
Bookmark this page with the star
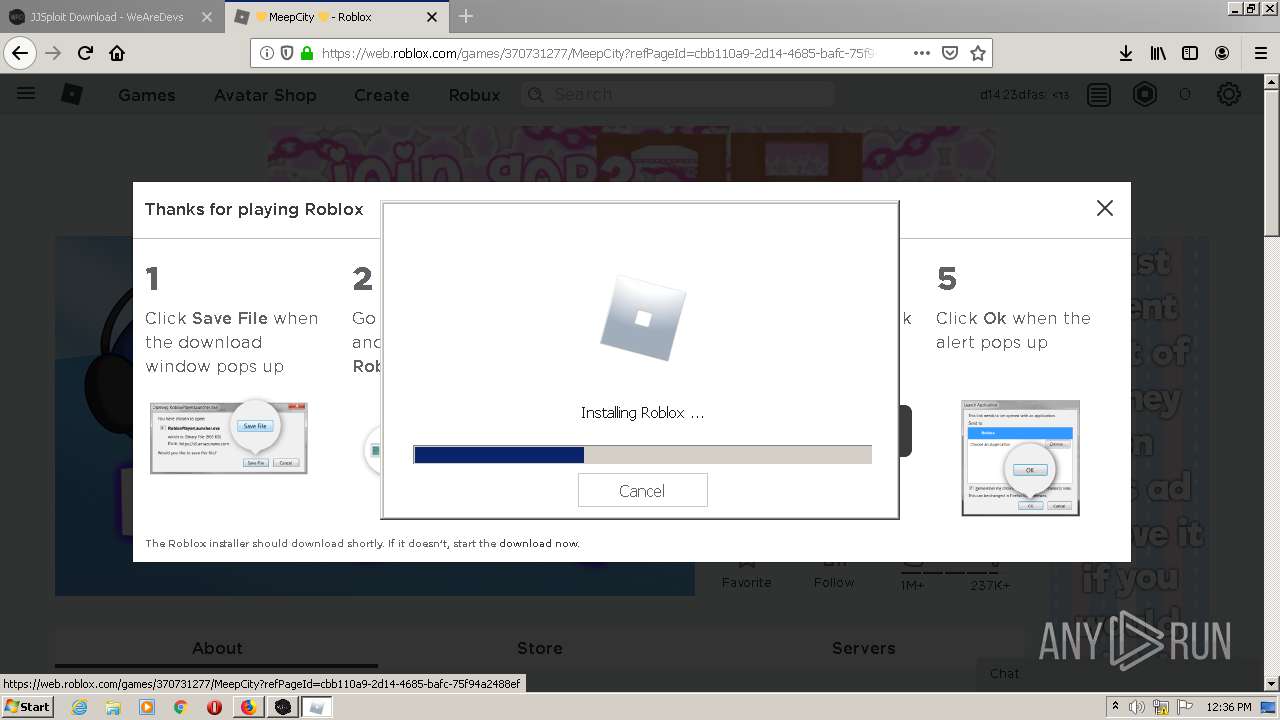coord(978,53)
